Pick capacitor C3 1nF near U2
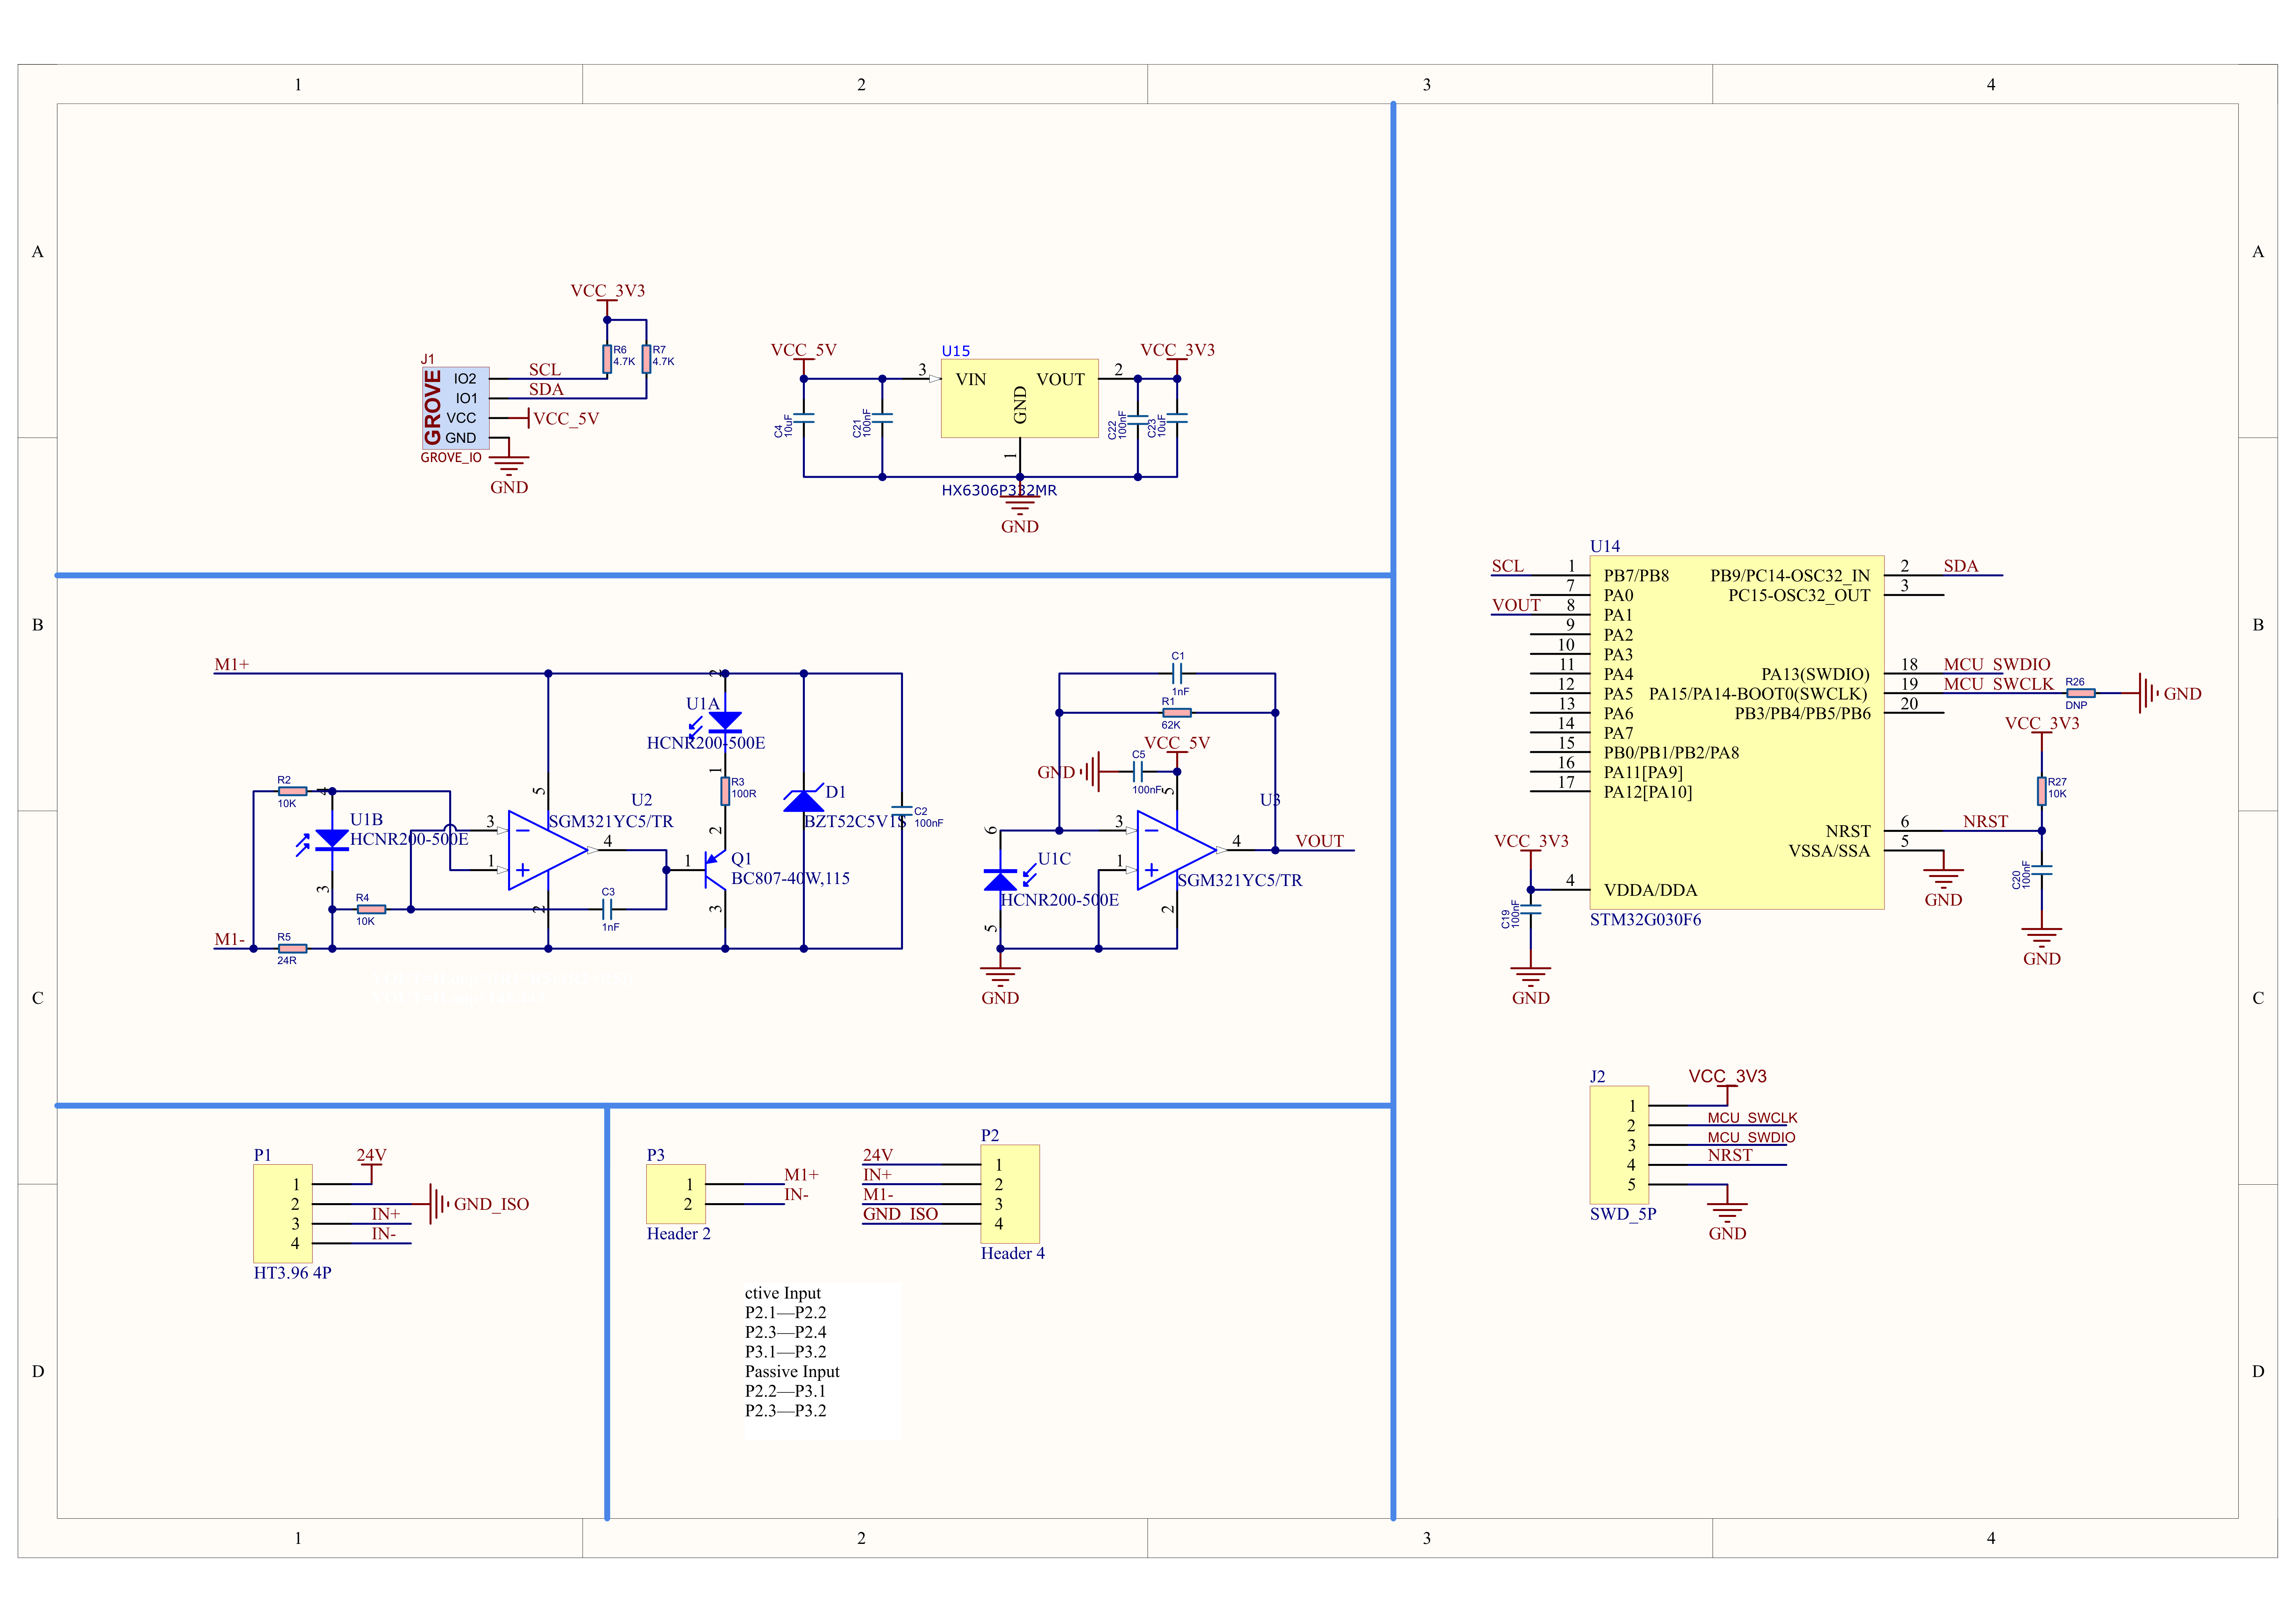The image size is (2296, 1622). (607, 909)
